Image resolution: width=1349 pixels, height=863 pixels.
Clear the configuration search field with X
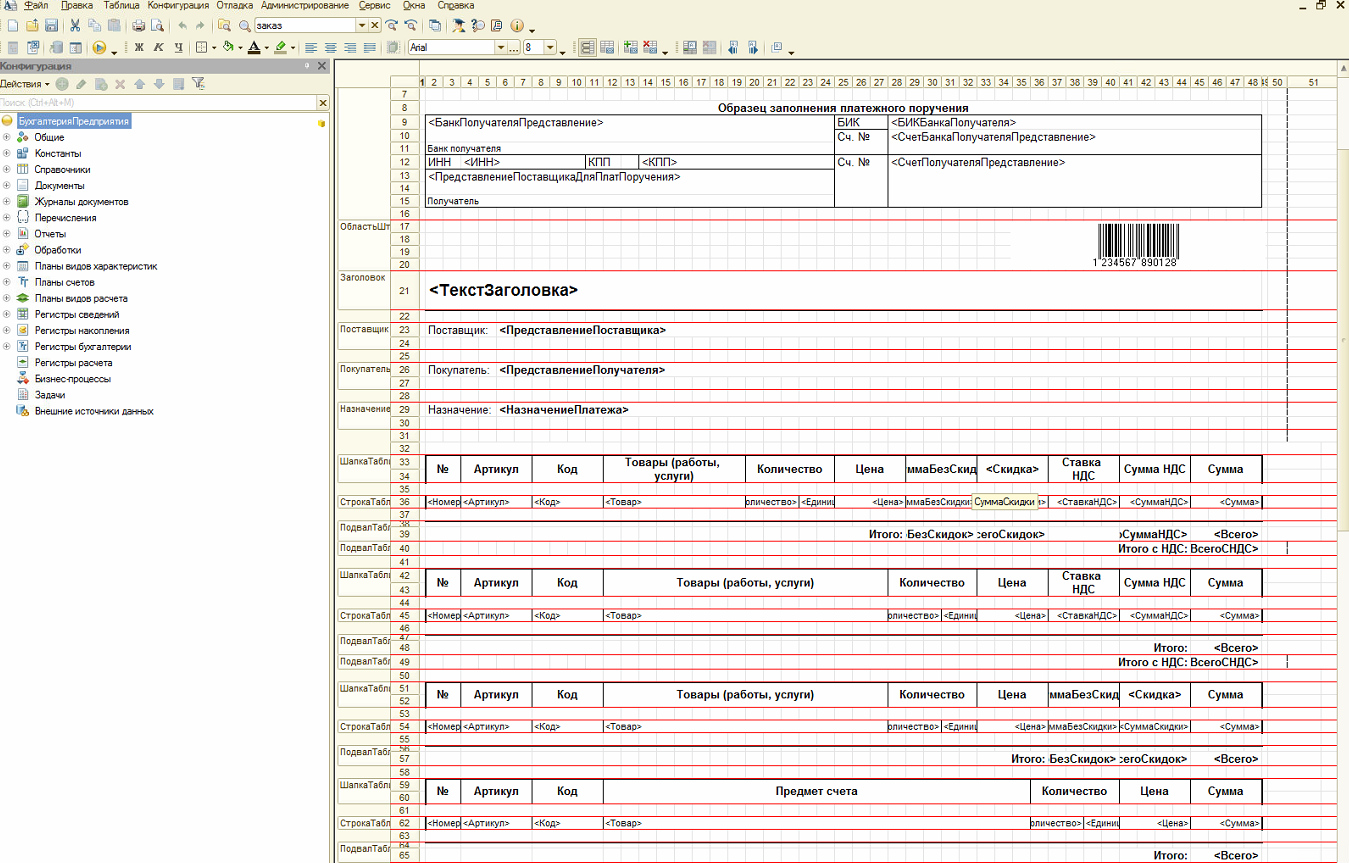click(323, 103)
